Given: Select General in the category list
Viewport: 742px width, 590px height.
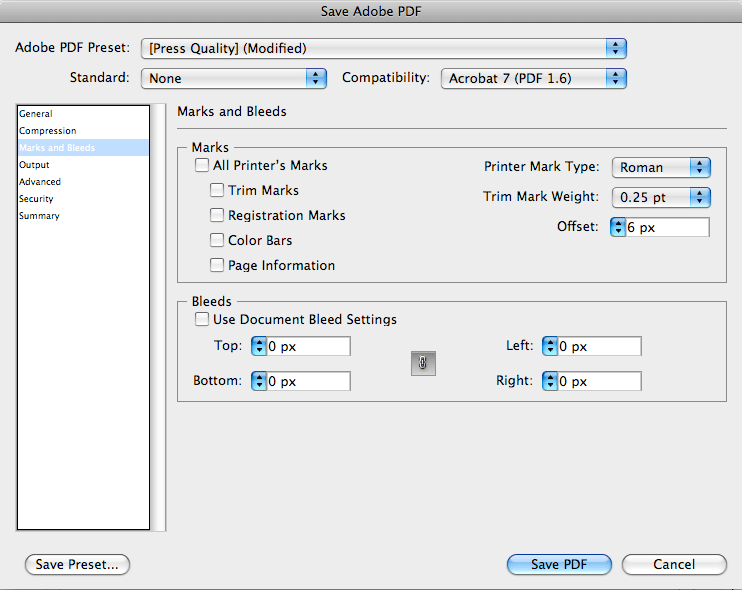Looking at the screenshot, I should click(83, 114).
